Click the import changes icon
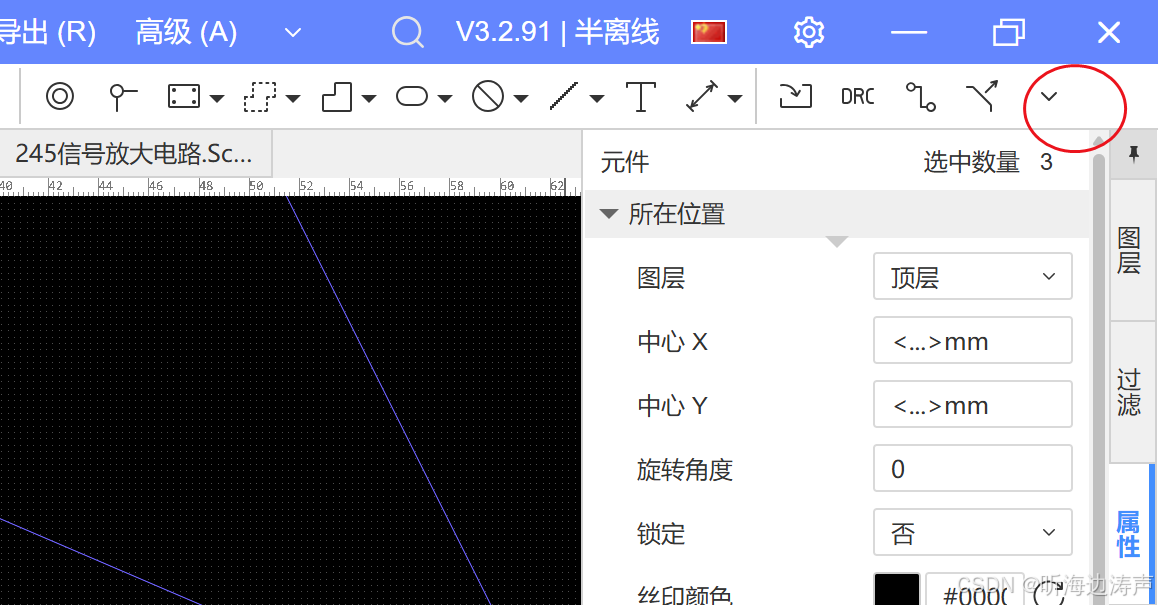This screenshot has height=605, width=1158. tap(795, 96)
